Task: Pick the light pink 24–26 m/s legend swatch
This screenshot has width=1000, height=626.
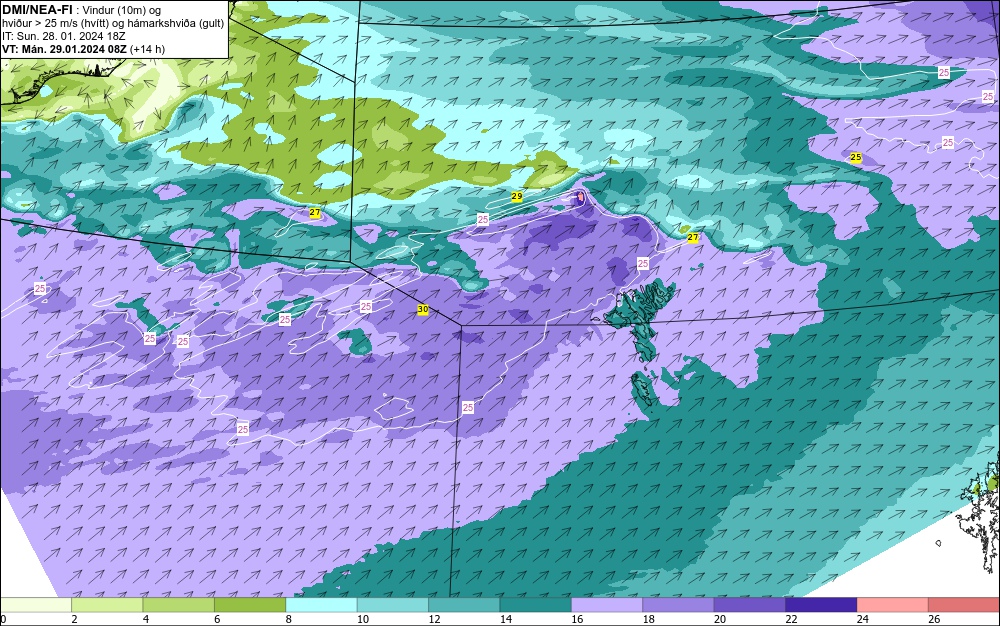Action: click(893, 605)
